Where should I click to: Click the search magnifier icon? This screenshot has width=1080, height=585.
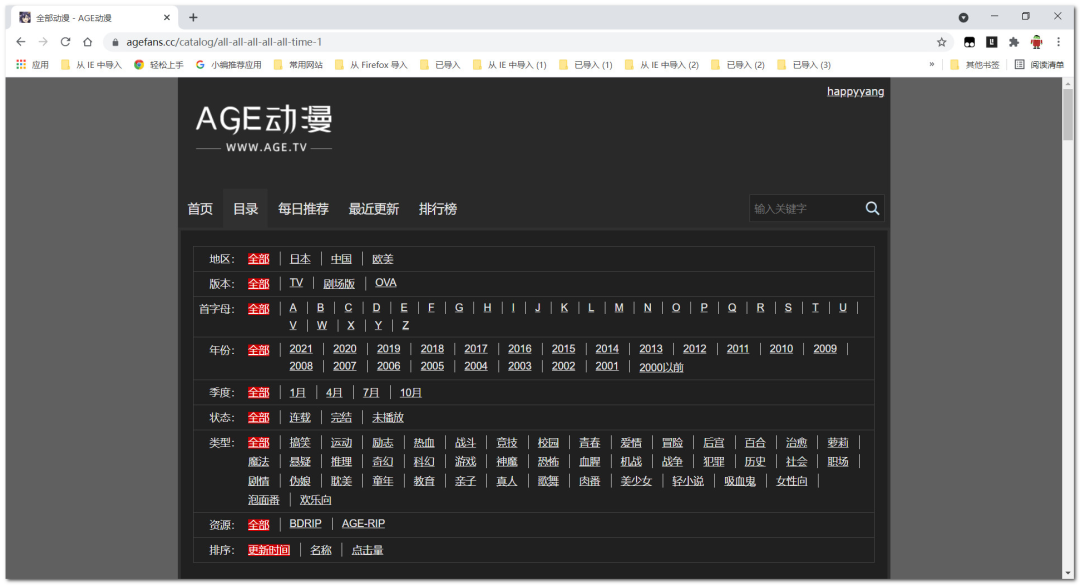(872, 208)
